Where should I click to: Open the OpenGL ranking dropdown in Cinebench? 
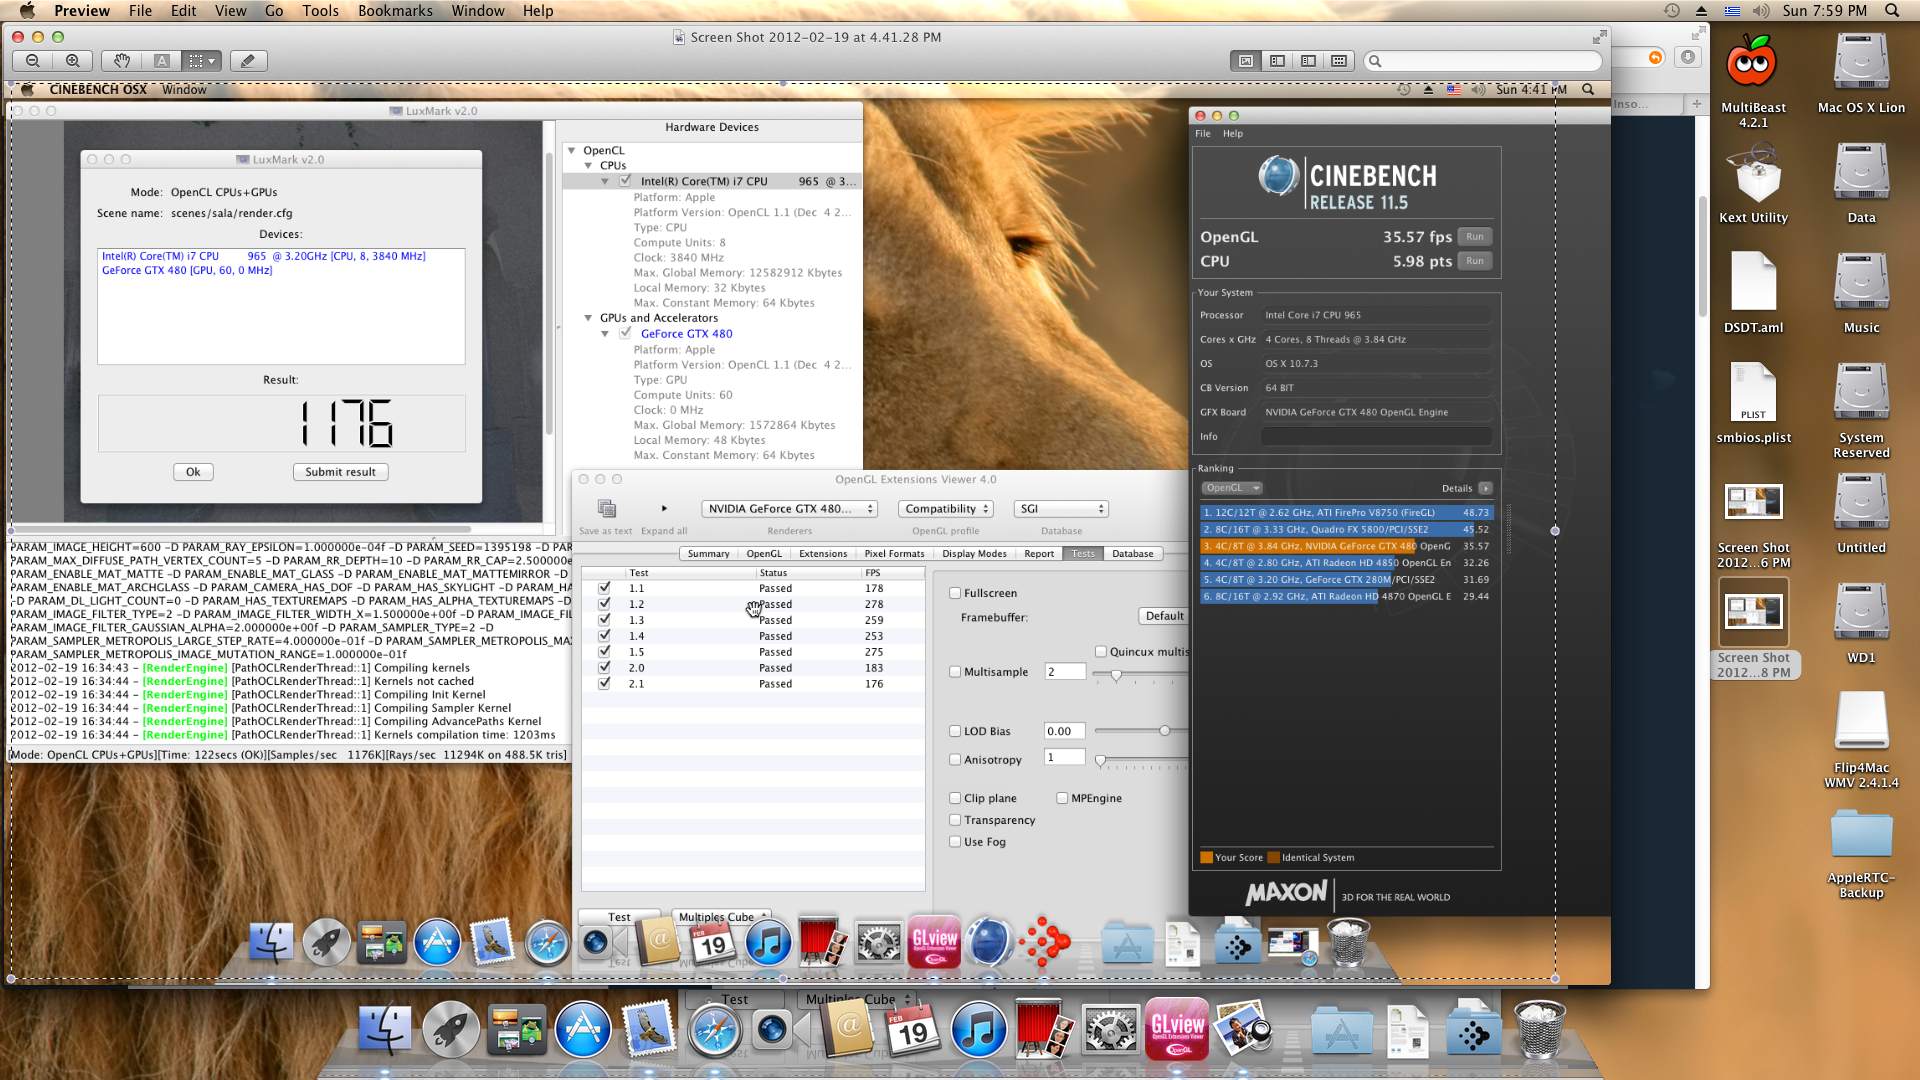(1232, 488)
